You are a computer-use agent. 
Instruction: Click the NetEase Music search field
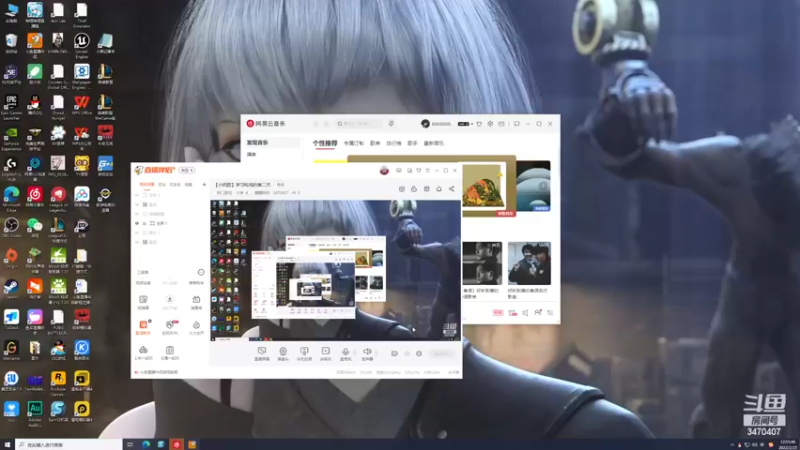pos(359,124)
